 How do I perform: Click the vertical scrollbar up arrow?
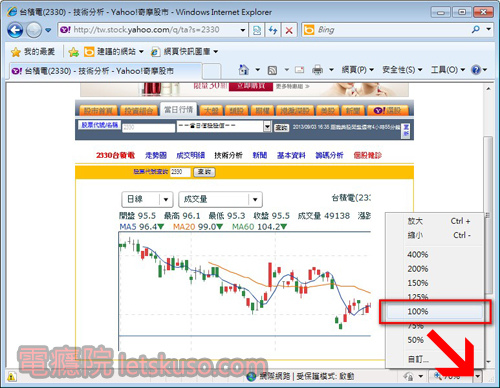pyautogui.click(x=488, y=89)
